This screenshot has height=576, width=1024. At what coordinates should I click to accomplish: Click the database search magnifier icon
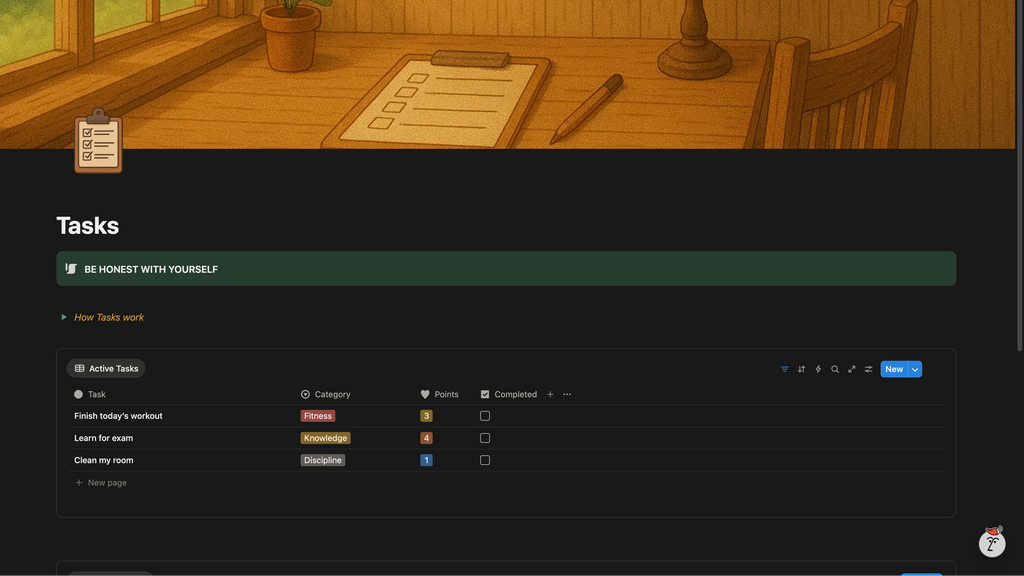pyautogui.click(x=835, y=369)
